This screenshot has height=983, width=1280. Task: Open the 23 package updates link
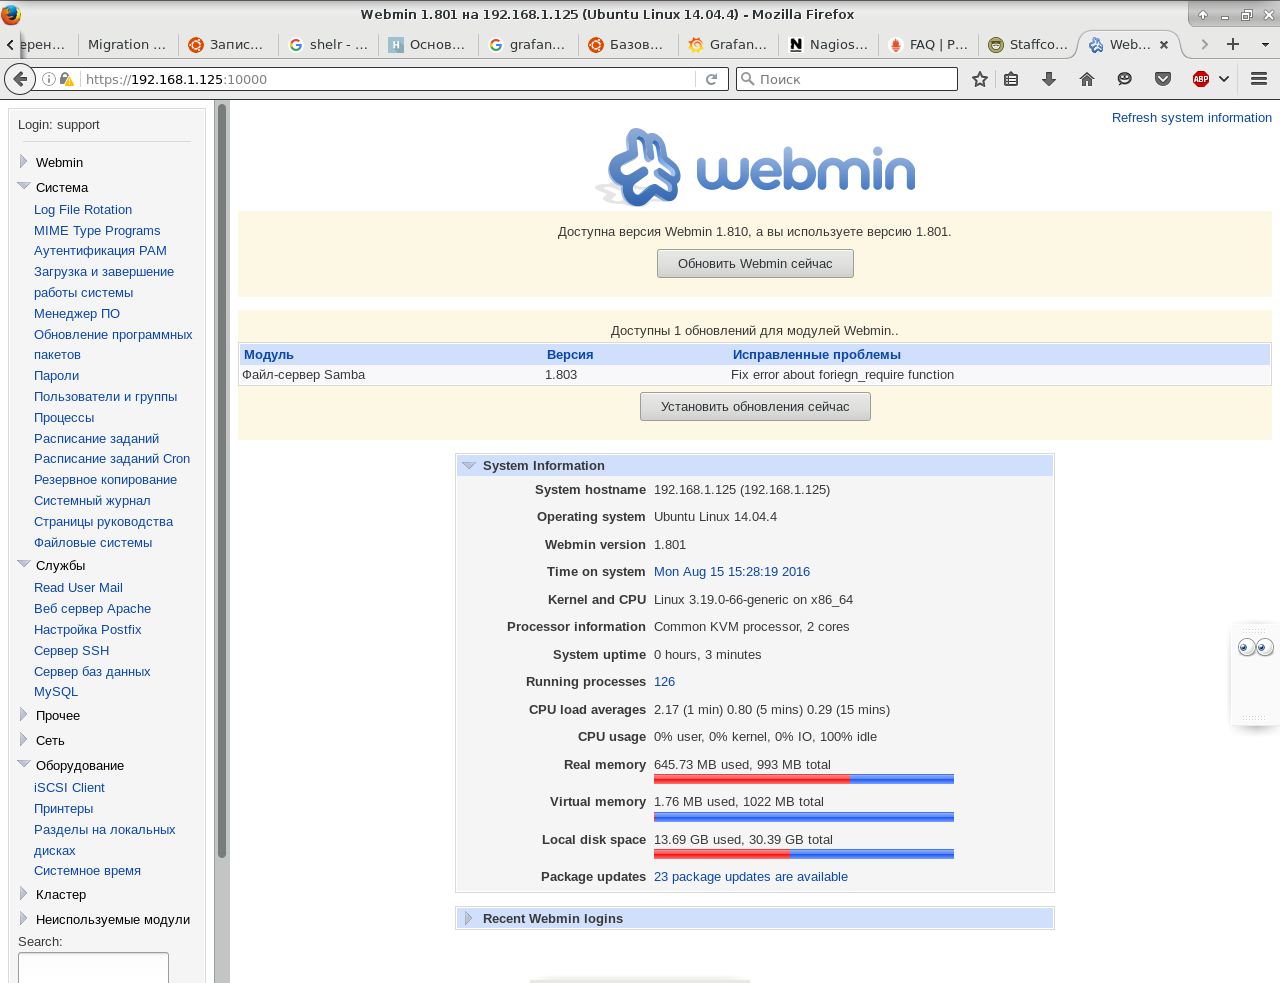pyautogui.click(x=750, y=876)
